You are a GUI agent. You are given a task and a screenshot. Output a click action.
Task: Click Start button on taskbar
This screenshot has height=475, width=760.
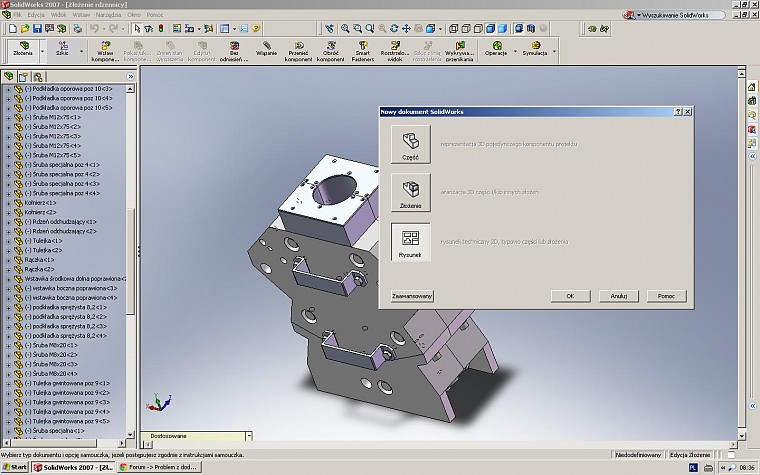(16, 467)
